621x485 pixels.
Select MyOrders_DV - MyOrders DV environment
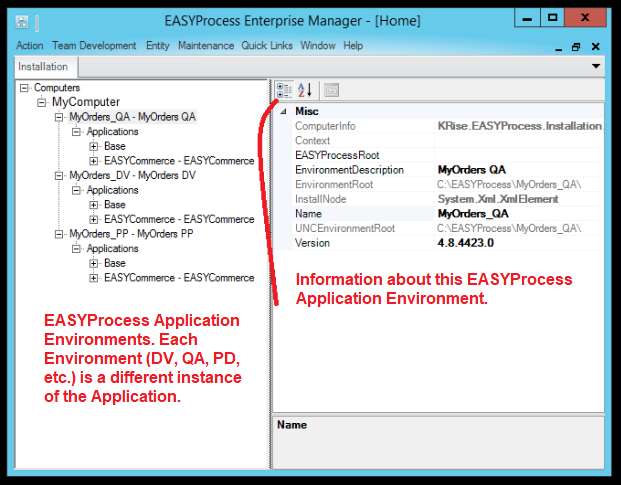point(132,175)
